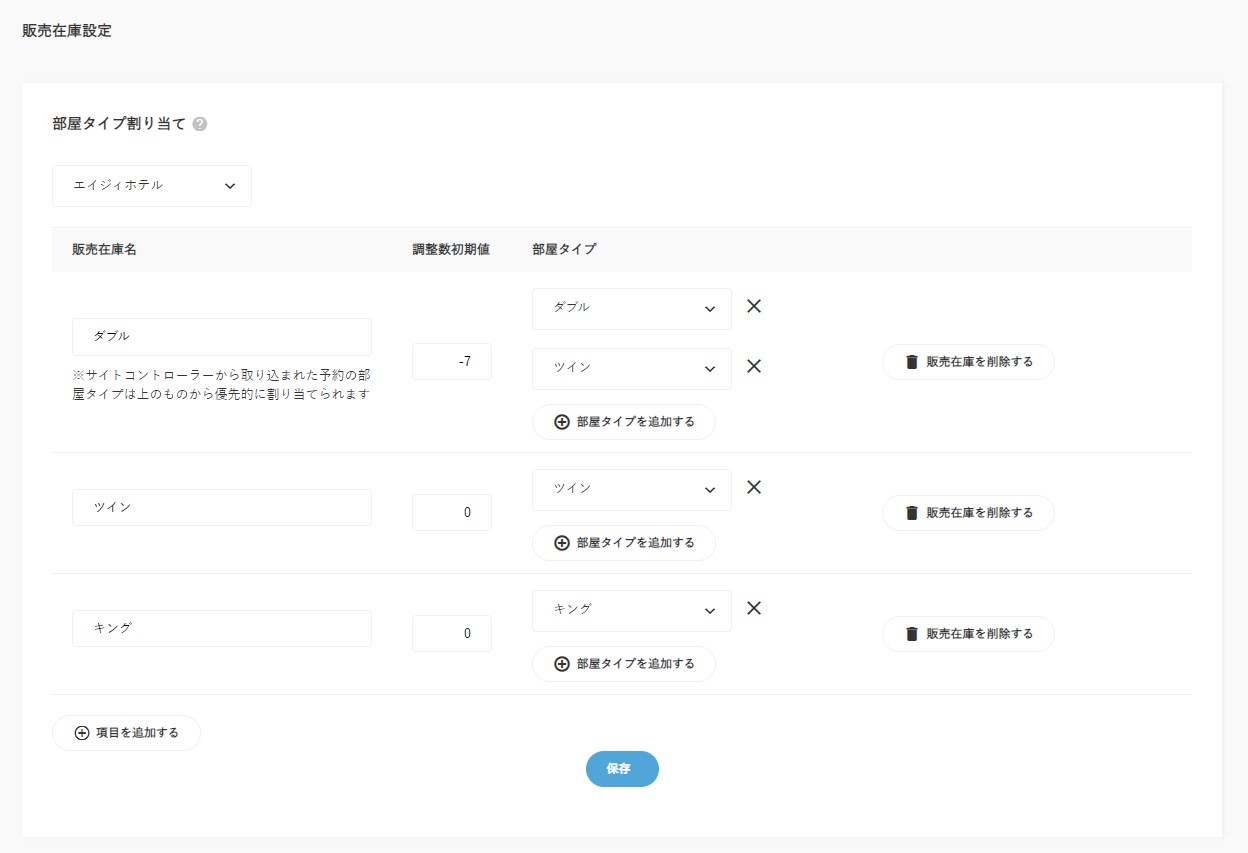The height and width of the screenshot is (853, 1248).
Task: Open the キング room type dropdown
Action: click(x=631, y=611)
